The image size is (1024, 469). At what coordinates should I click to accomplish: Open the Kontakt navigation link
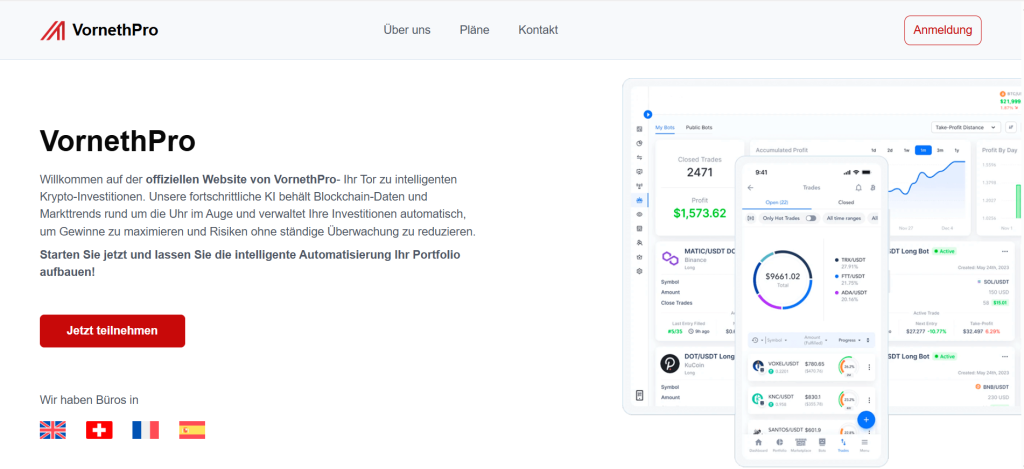[538, 30]
